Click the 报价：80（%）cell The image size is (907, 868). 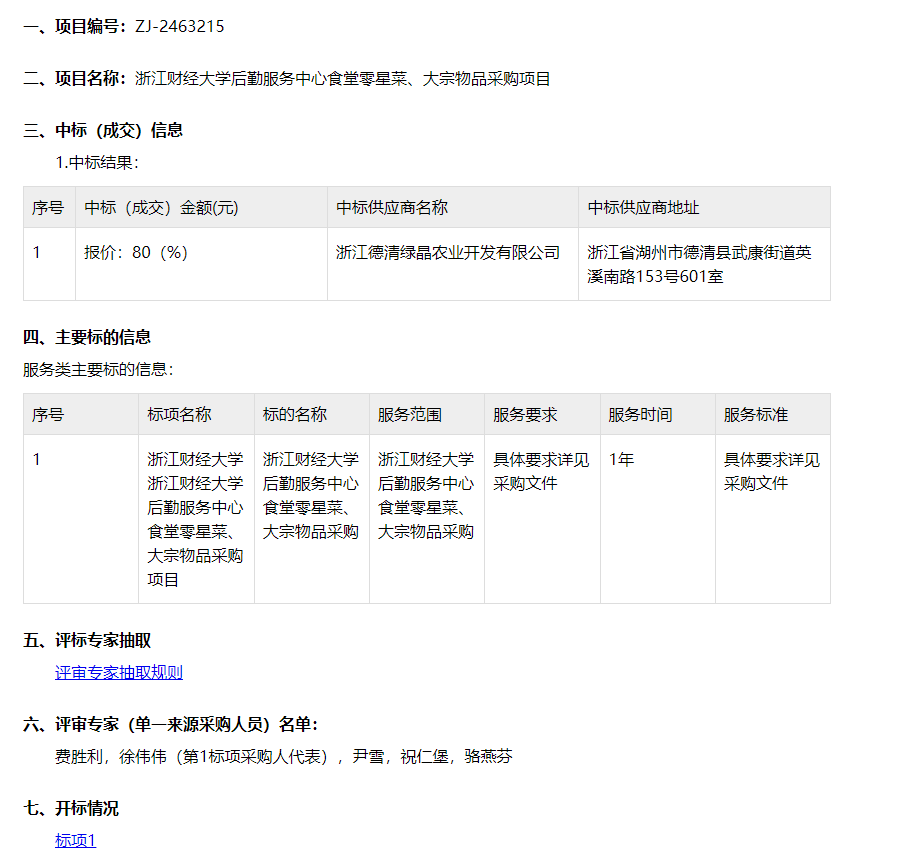coord(136,253)
